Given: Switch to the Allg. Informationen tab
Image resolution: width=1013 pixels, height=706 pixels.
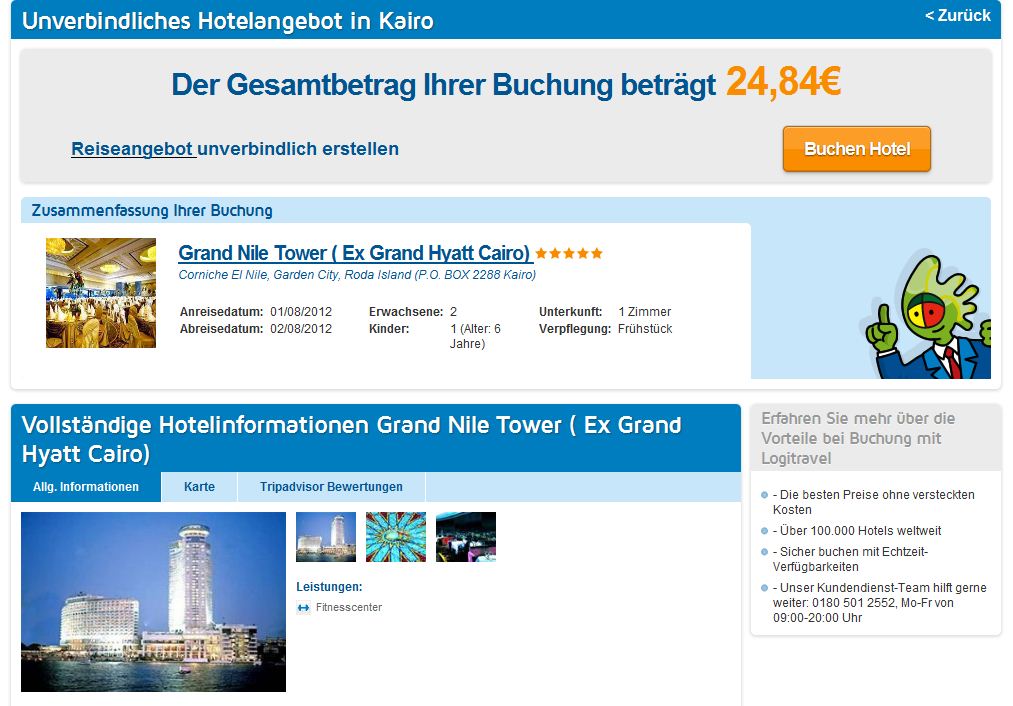Looking at the screenshot, I should (x=86, y=487).
